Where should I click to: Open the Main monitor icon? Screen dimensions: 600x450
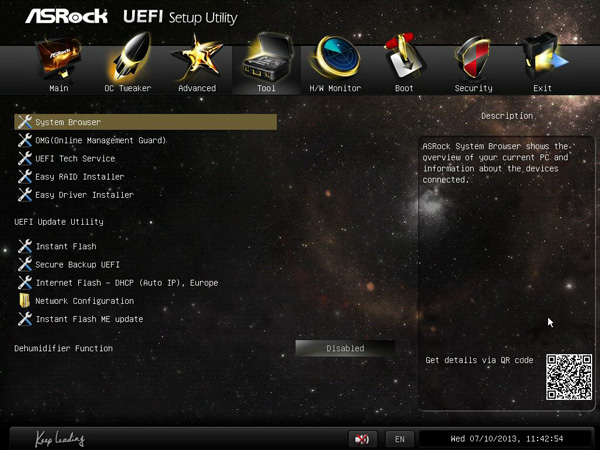59,57
